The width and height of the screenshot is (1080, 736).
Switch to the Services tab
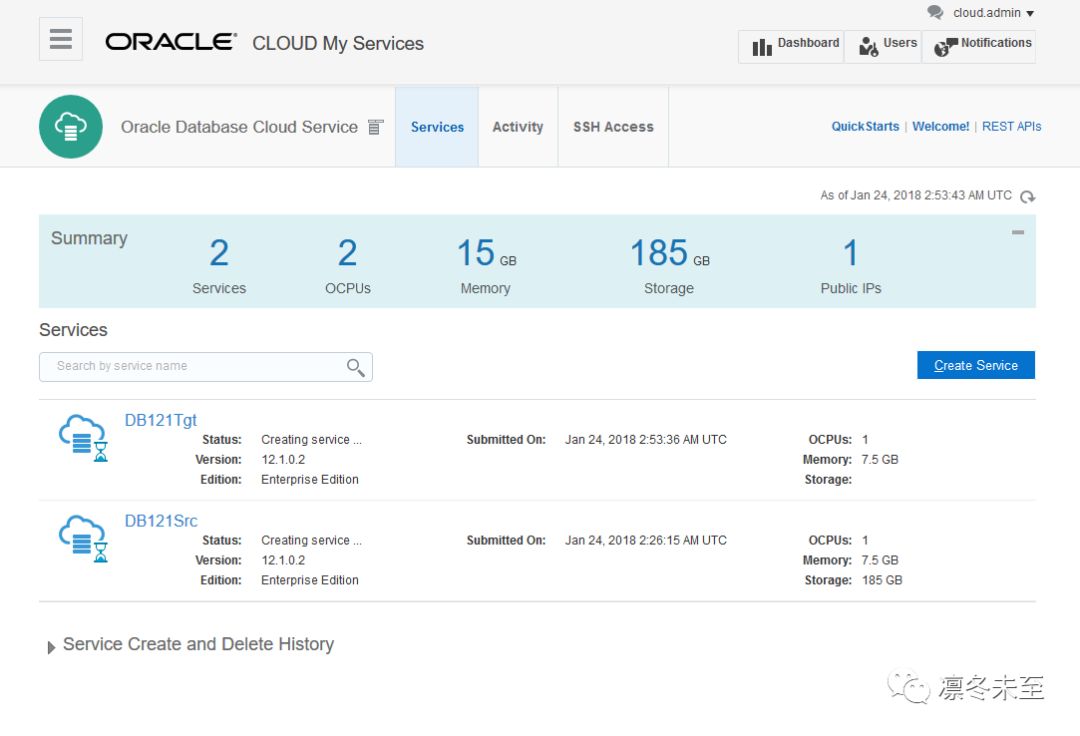437,127
